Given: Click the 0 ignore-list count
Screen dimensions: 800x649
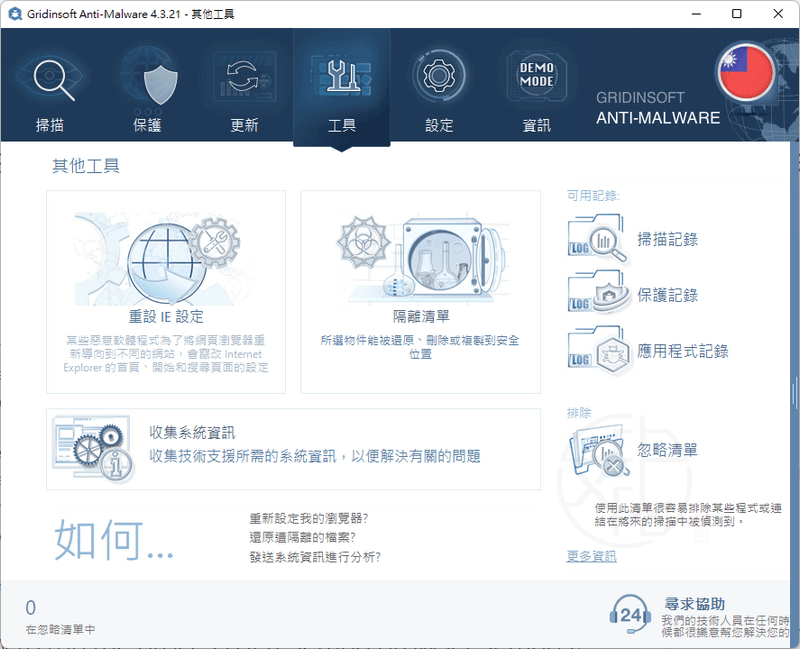Looking at the screenshot, I should point(31,608).
